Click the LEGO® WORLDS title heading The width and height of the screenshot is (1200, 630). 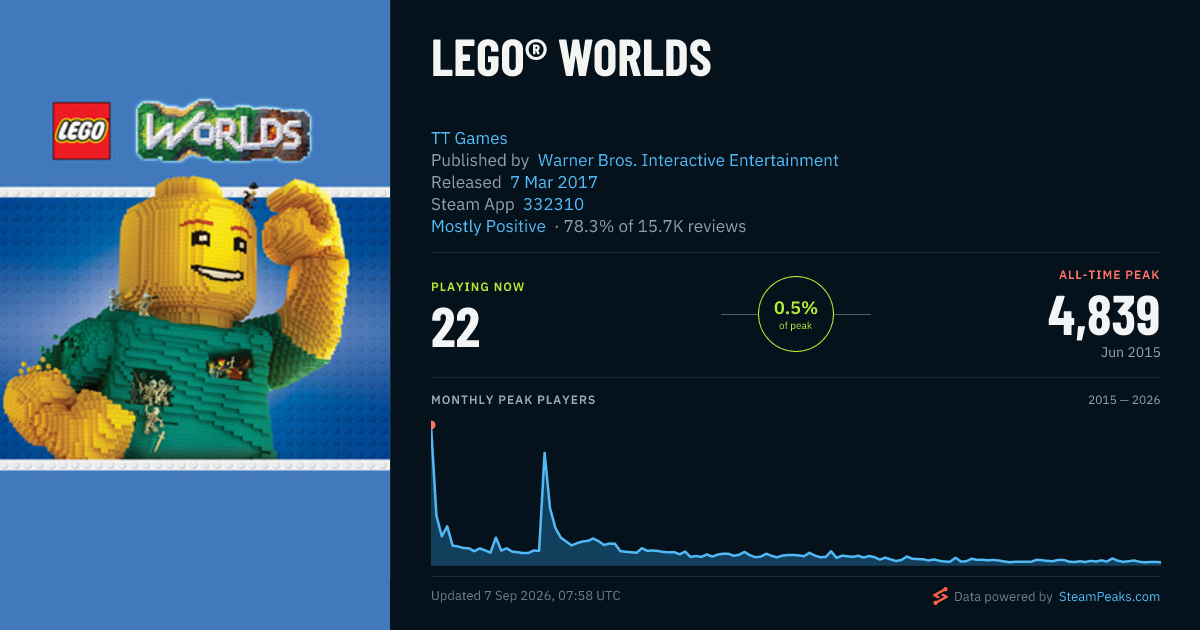[571, 58]
